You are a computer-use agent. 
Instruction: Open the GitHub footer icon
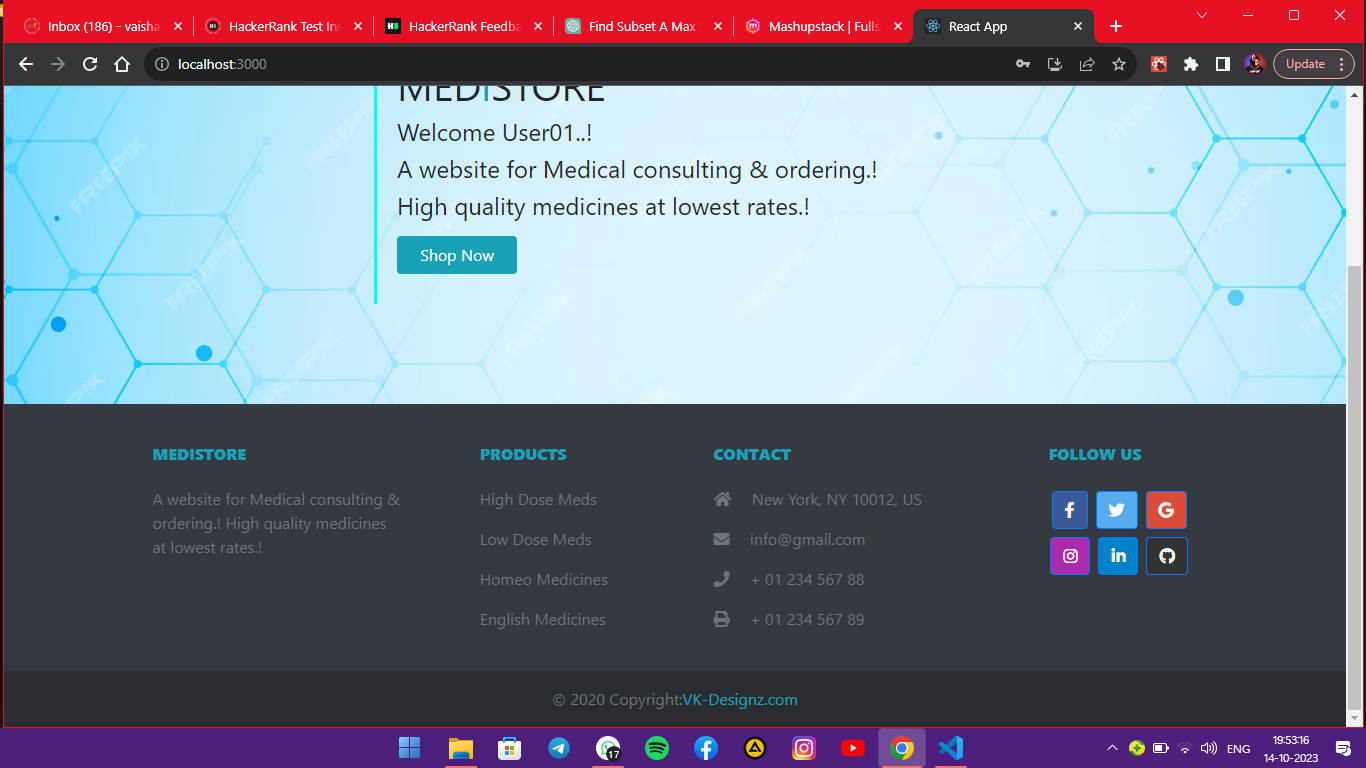1166,556
